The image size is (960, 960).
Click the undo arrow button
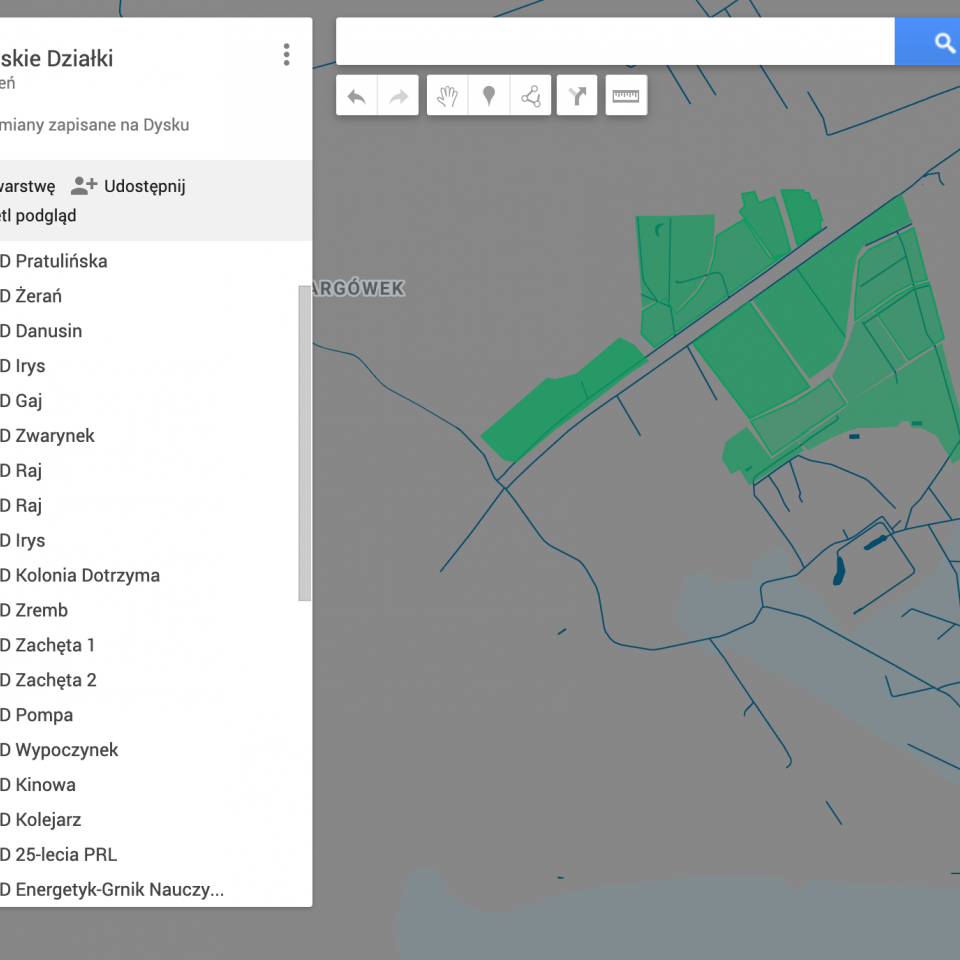(356, 97)
